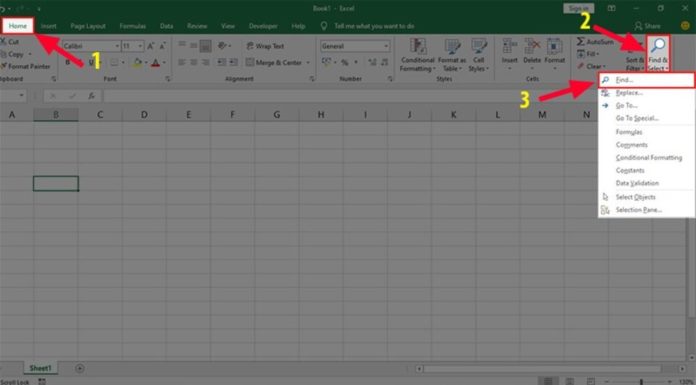Click the Sign in button
Viewport: 696px width, 385px height.
(578, 8)
